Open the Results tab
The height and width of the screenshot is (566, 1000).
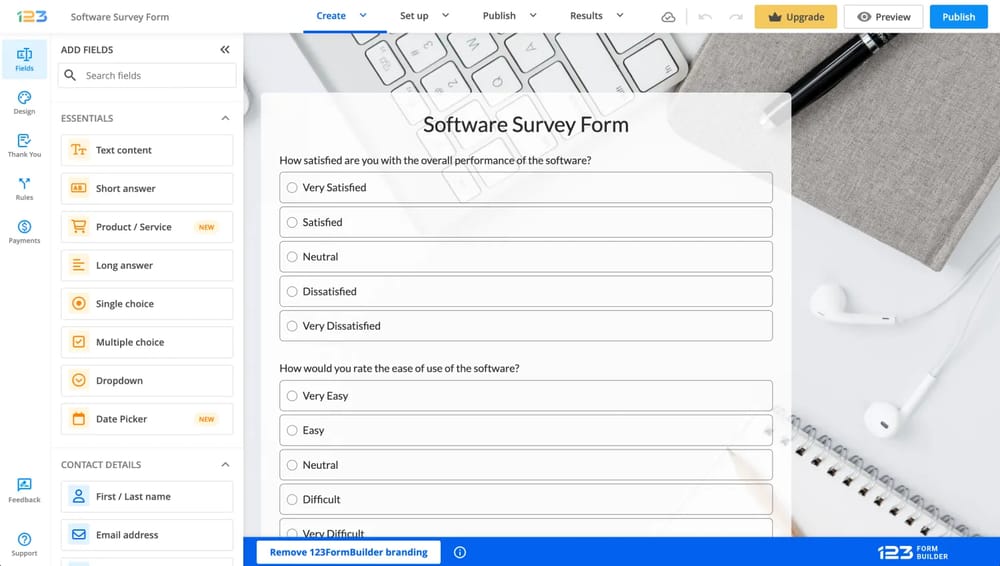click(x=586, y=16)
